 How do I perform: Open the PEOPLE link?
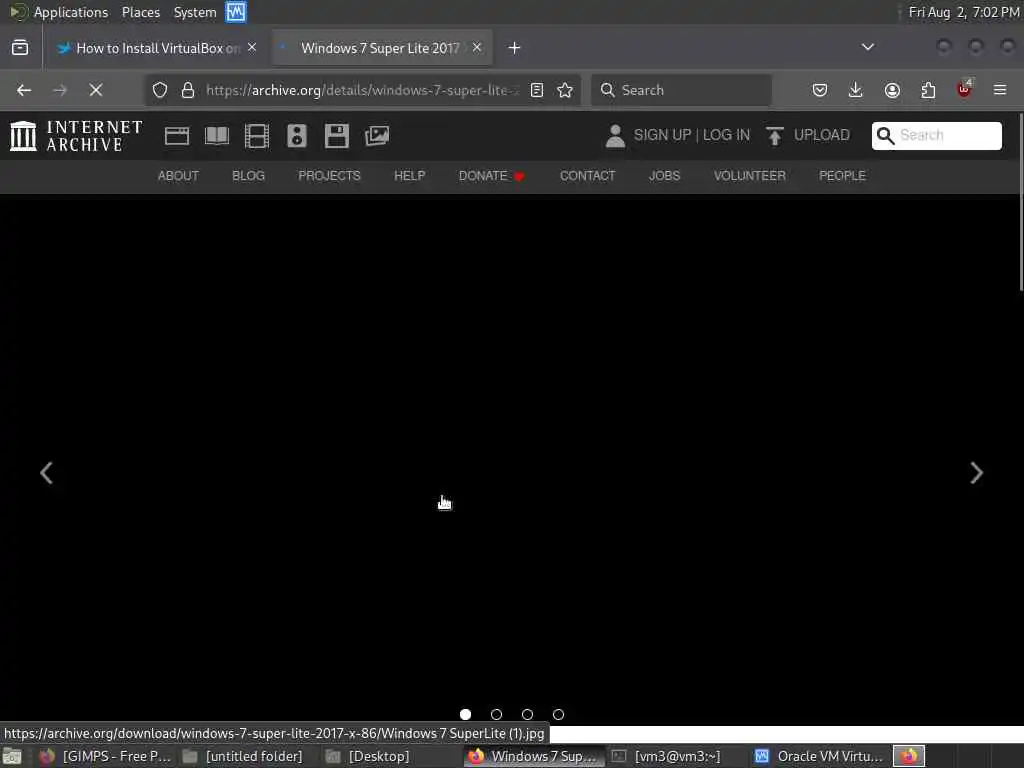point(842,176)
